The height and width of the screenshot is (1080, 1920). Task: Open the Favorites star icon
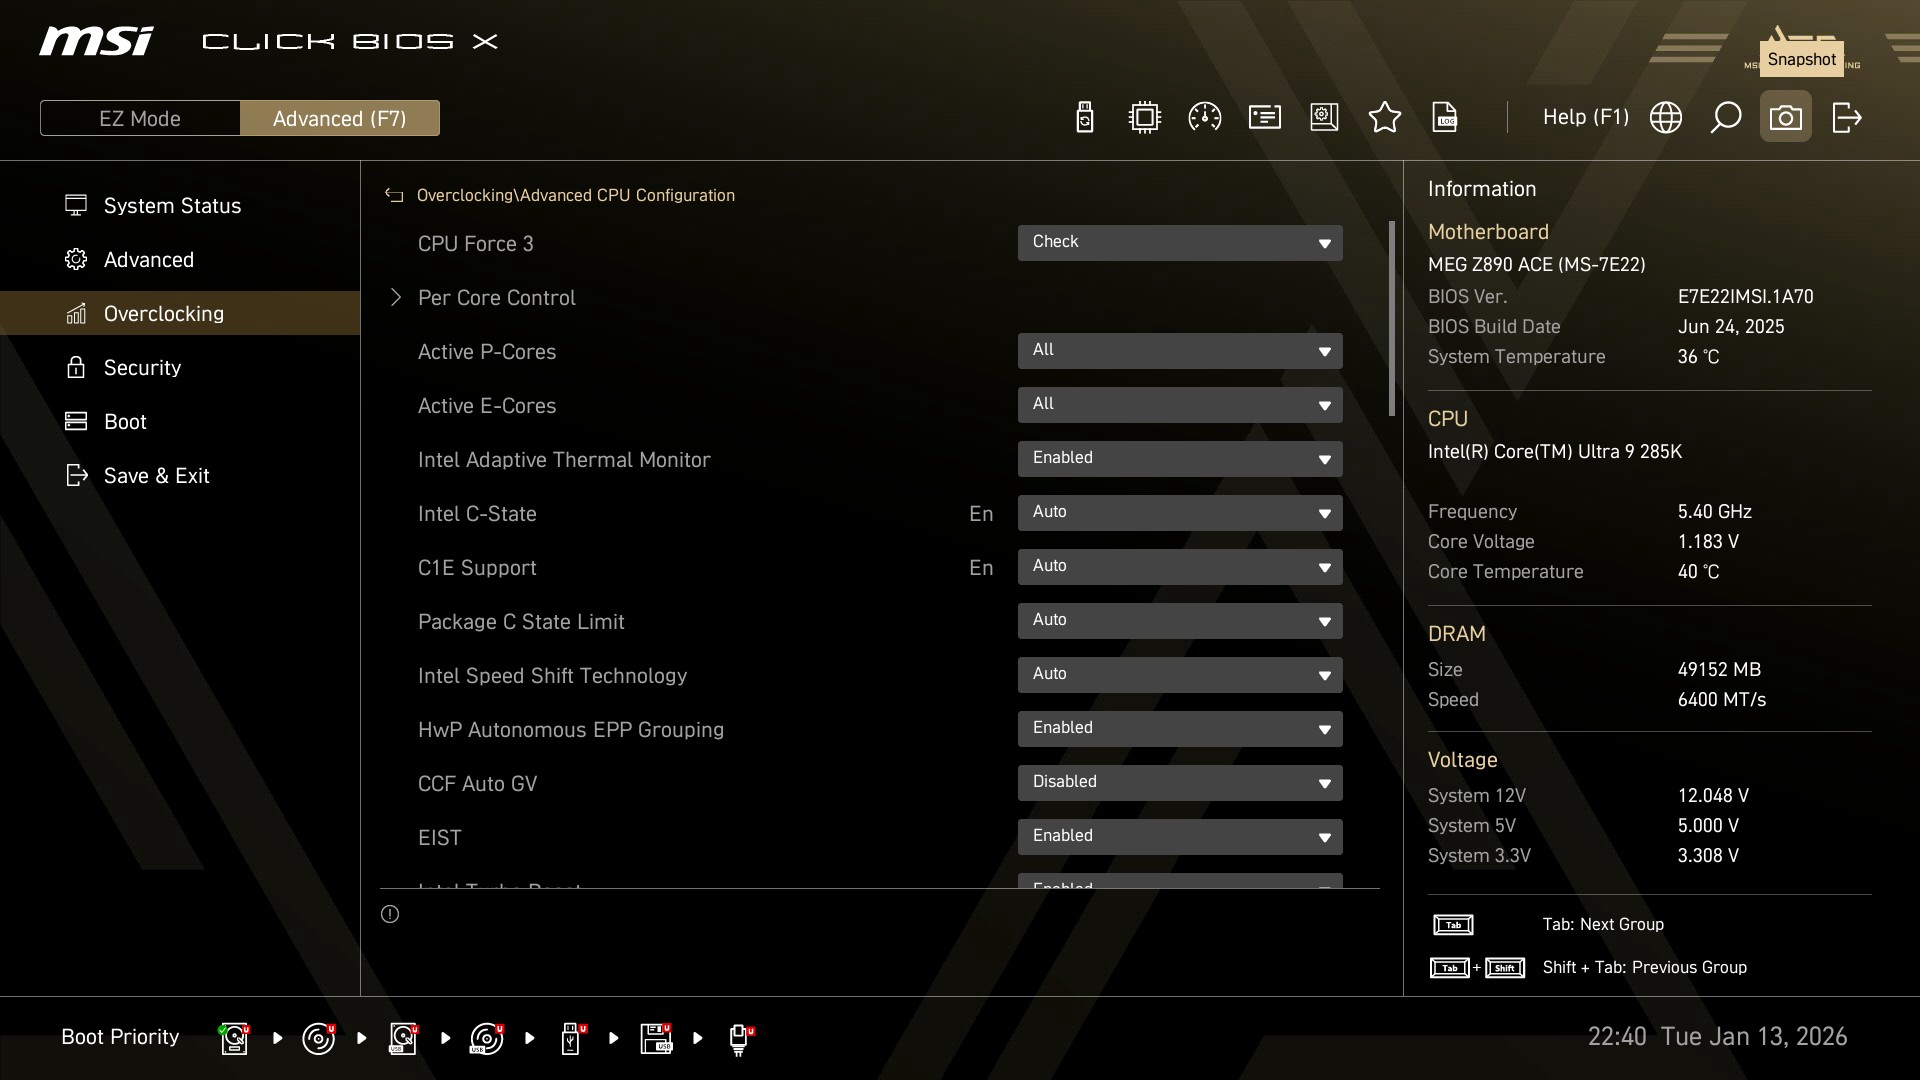pyautogui.click(x=1384, y=118)
